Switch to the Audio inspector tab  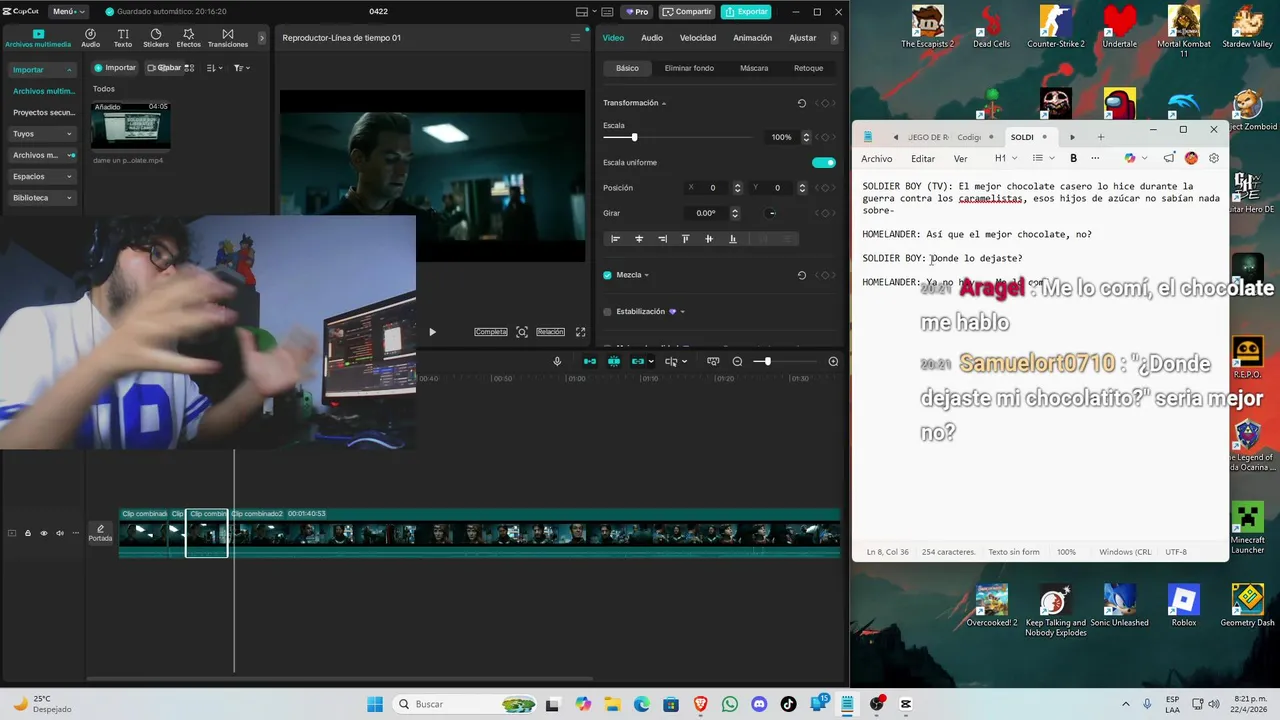[652, 38]
